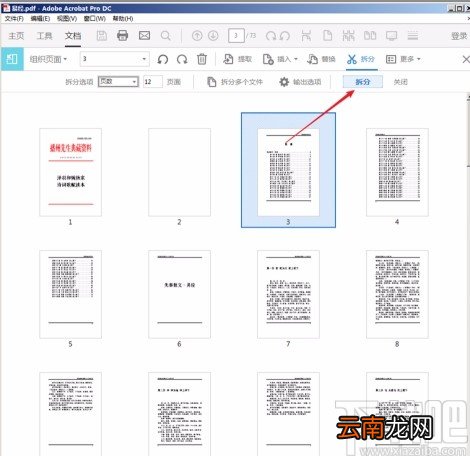Select page 4 thumbnail

397,172
